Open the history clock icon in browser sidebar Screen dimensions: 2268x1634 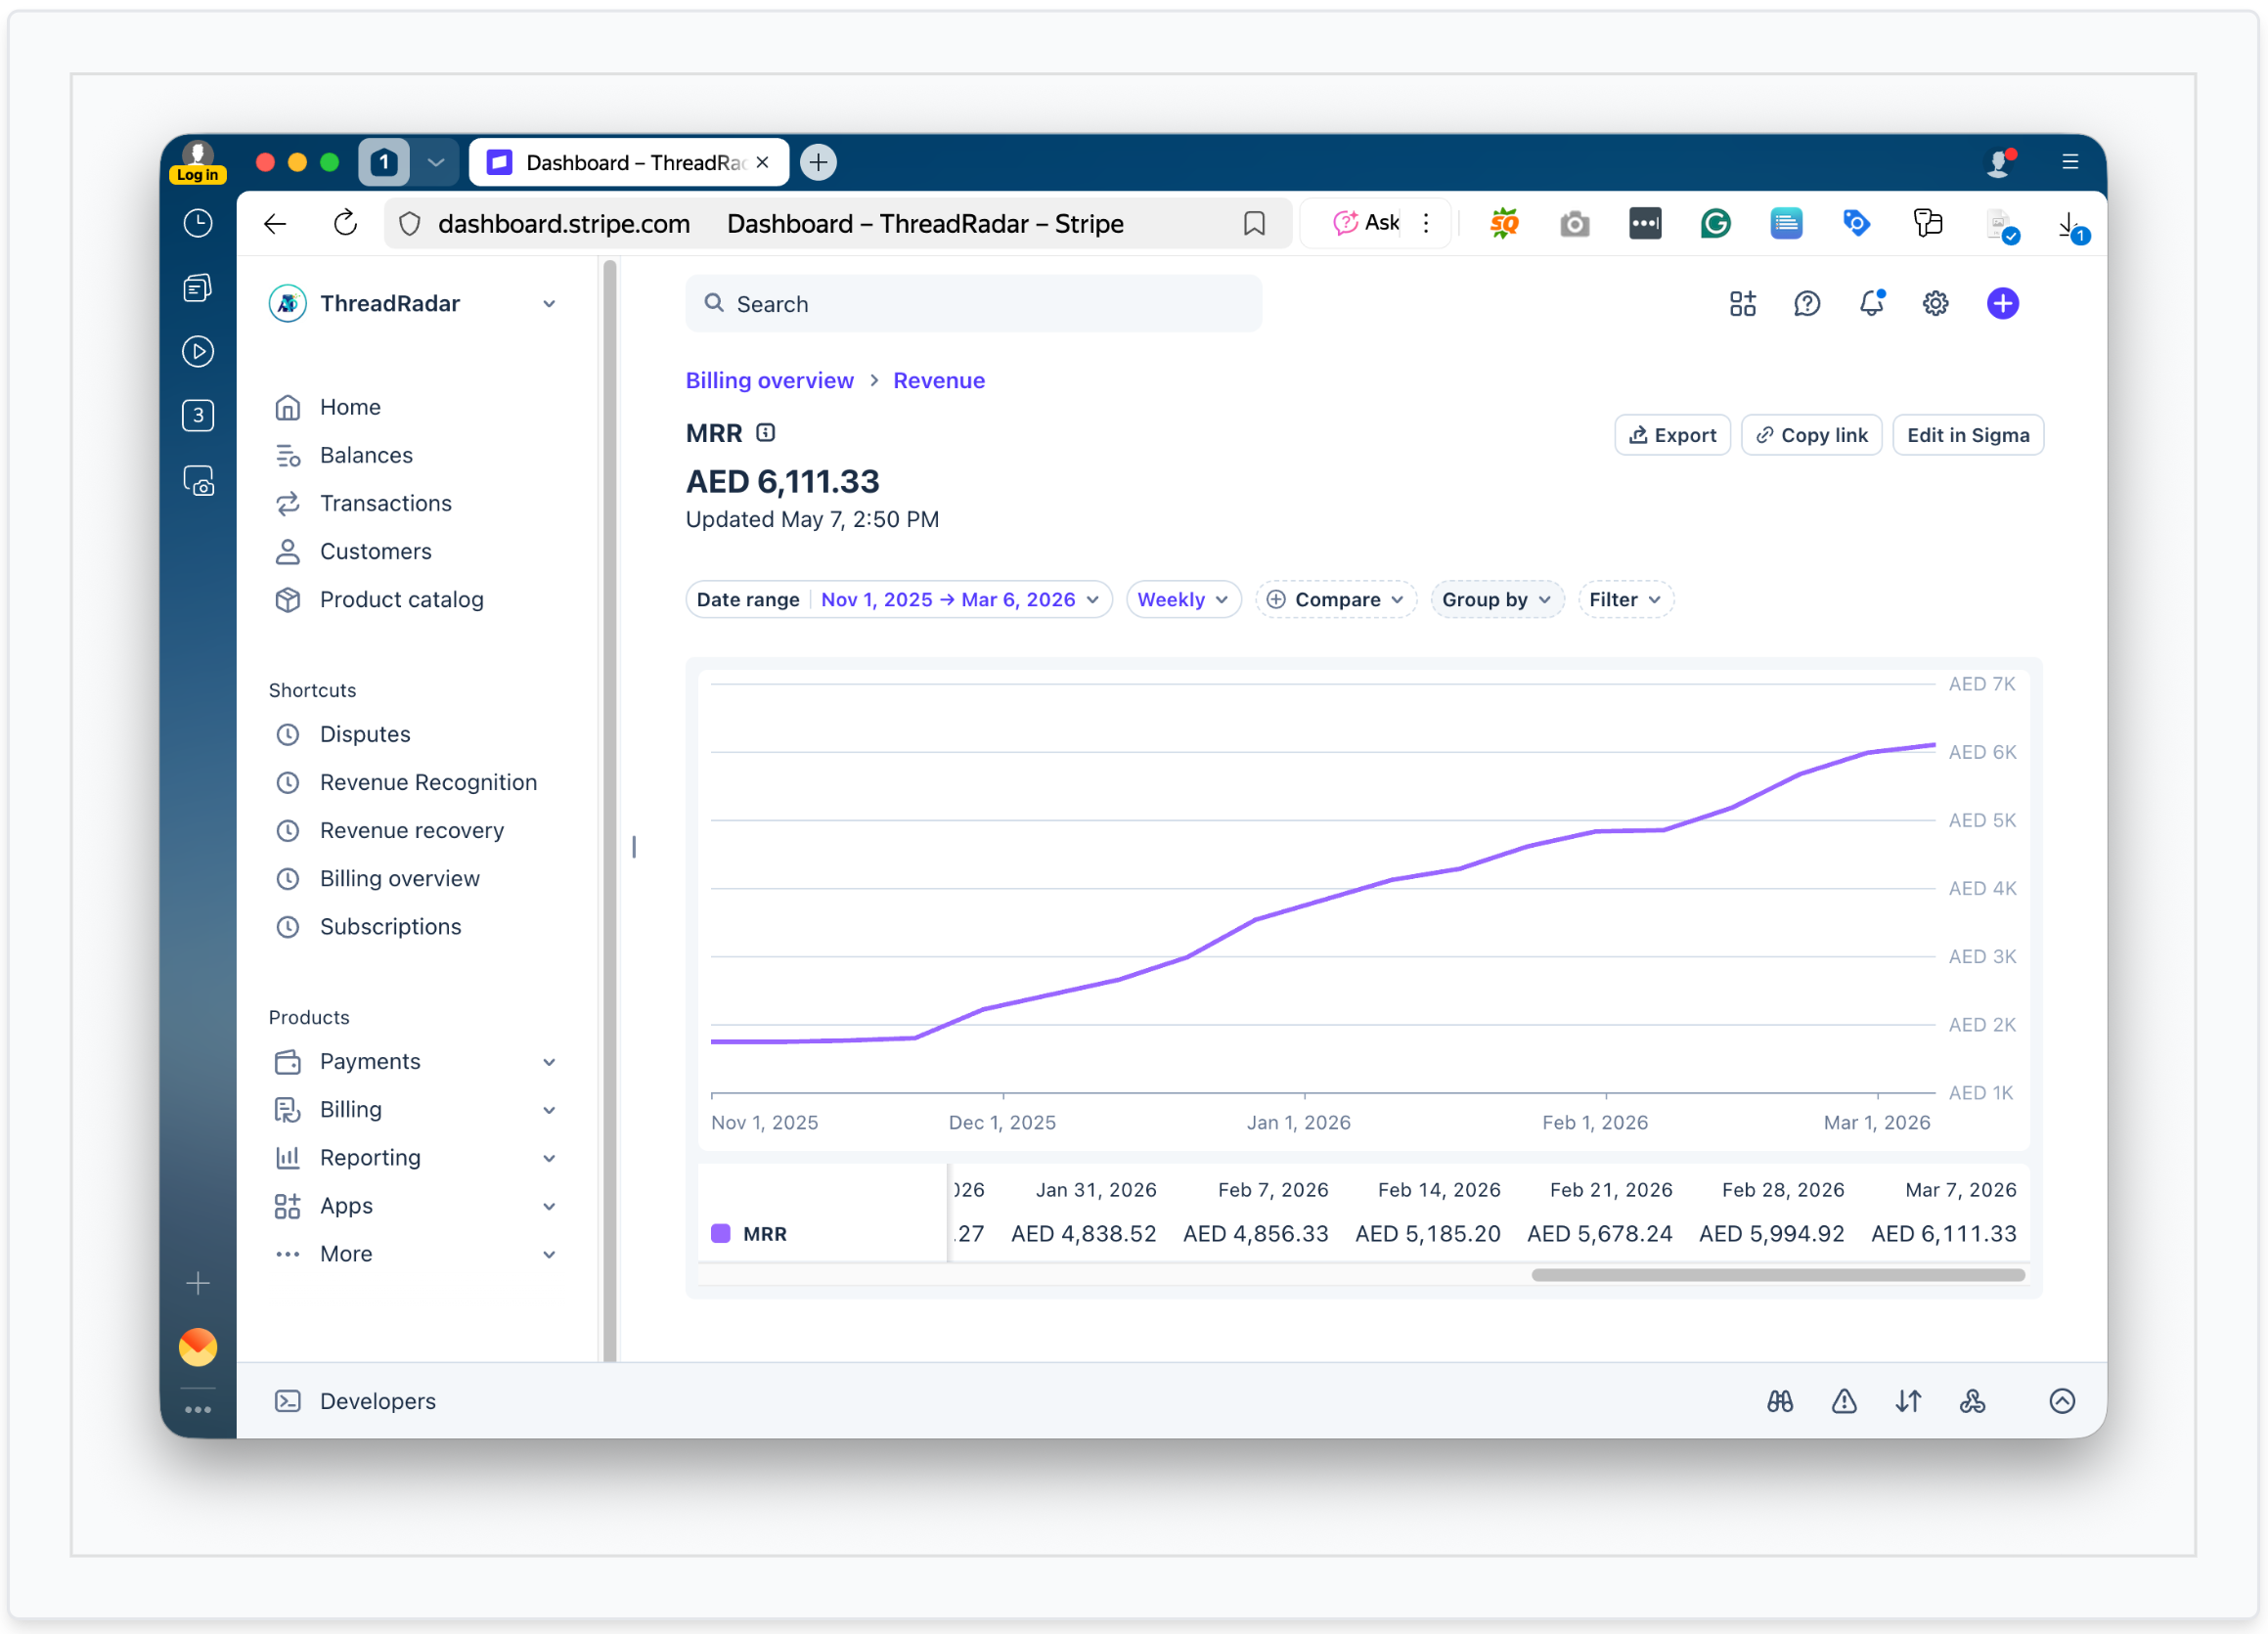198,223
